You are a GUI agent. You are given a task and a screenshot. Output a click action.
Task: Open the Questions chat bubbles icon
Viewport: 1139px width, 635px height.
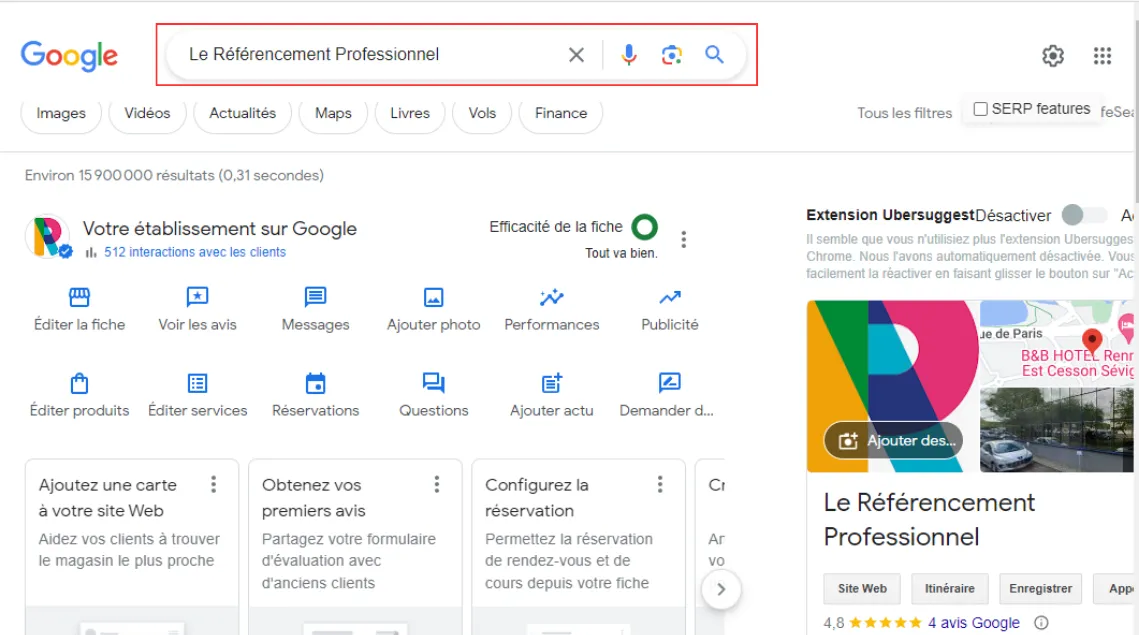click(x=434, y=383)
